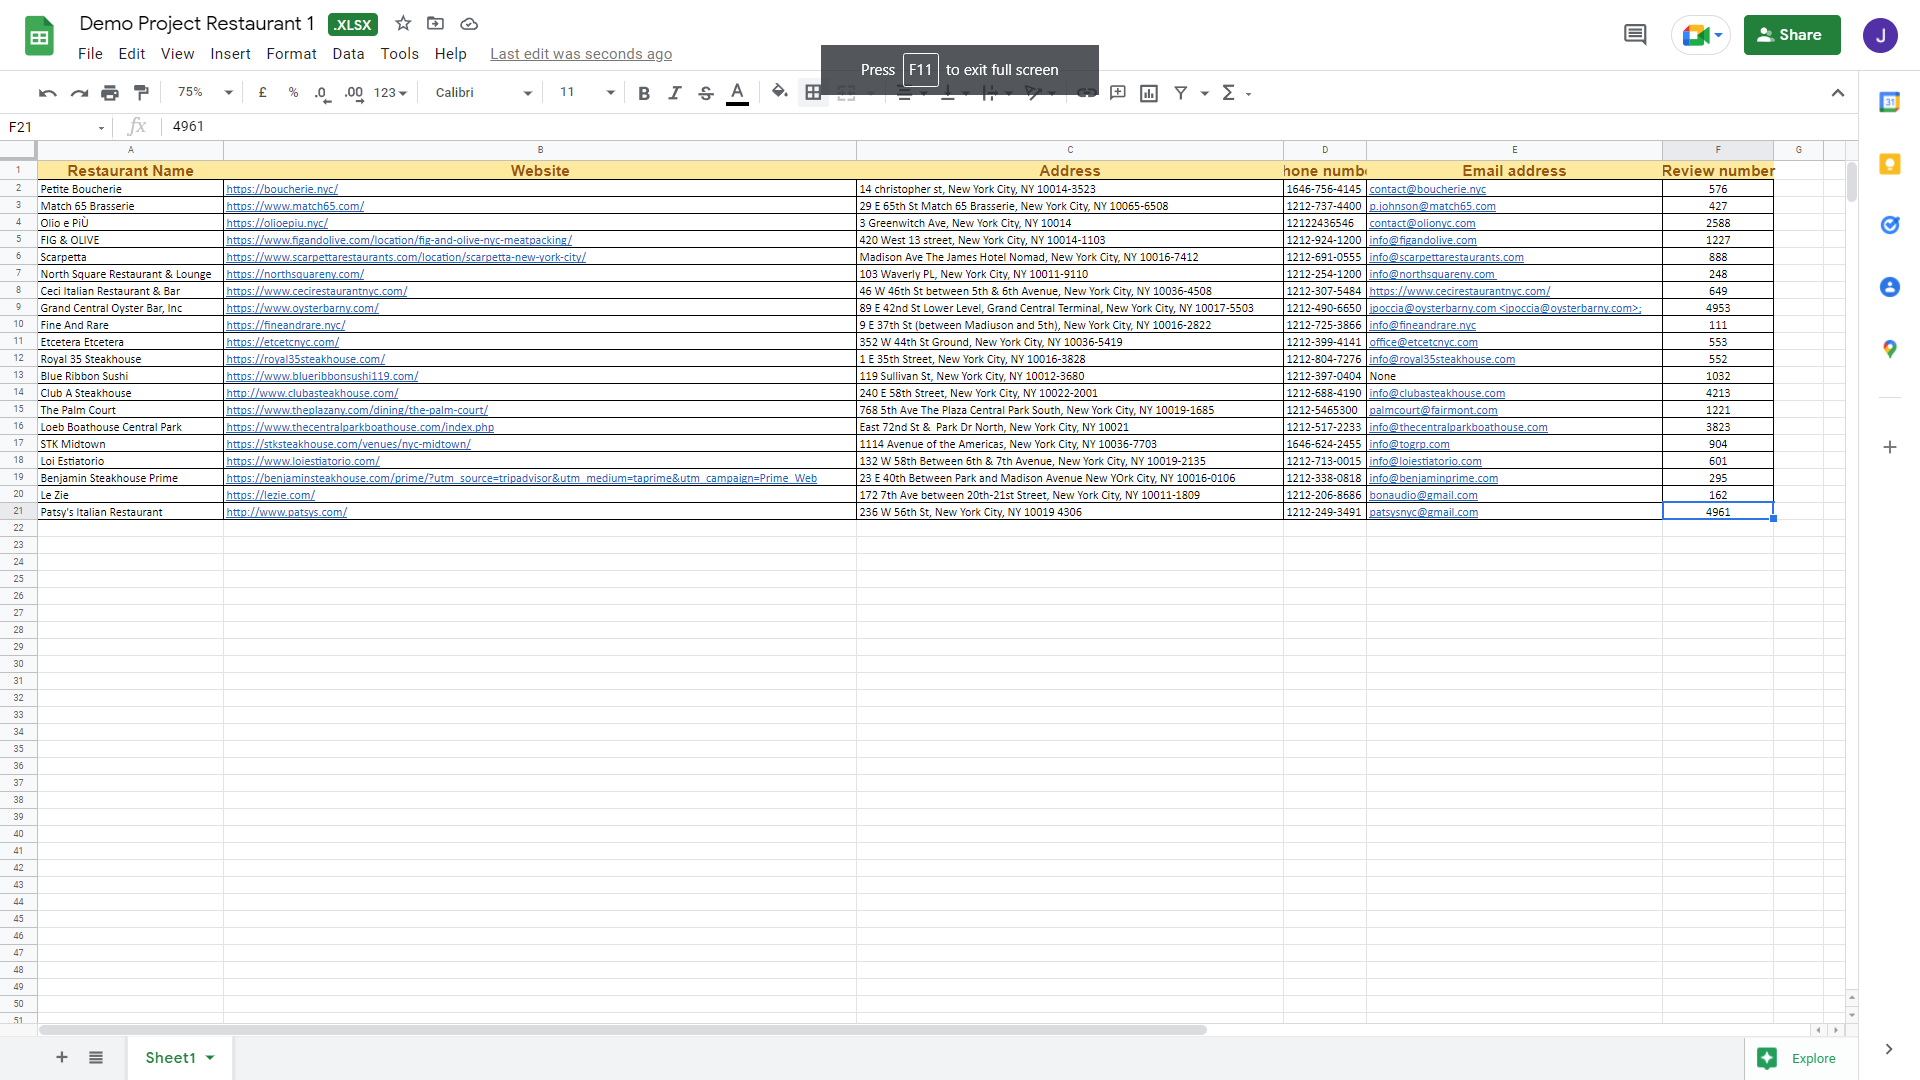Image resolution: width=1920 pixels, height=1080 pixels.
Task: Open the Calibri font dropdown
Action: click(x=484, y=93)
